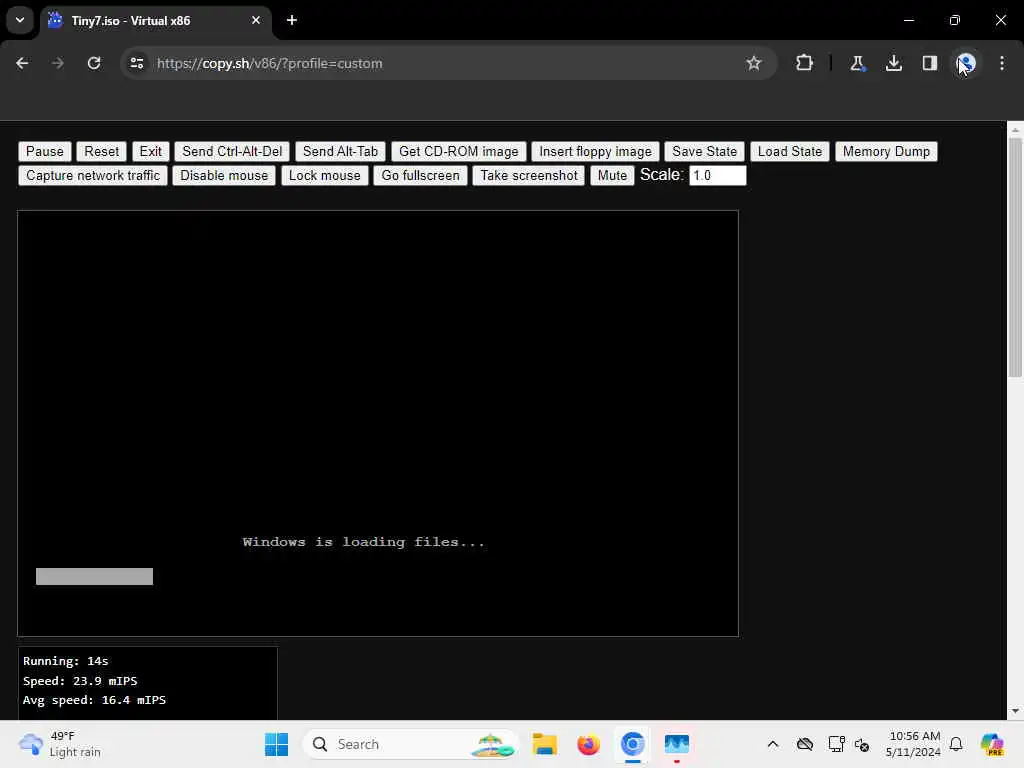Click the Running: 14s status text
The height and width of the screenshot is (768, 1024).
coord(65,661)
